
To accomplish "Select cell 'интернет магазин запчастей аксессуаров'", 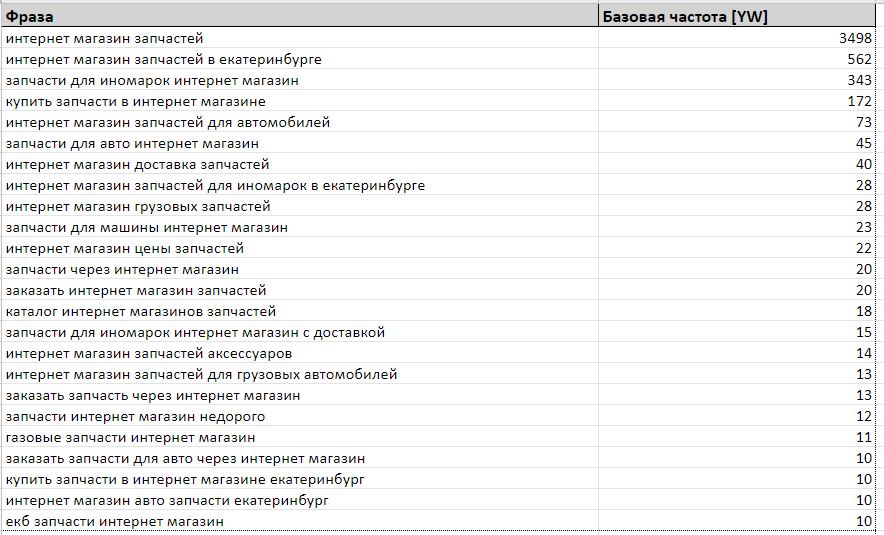I will click(x=299, y=353).
